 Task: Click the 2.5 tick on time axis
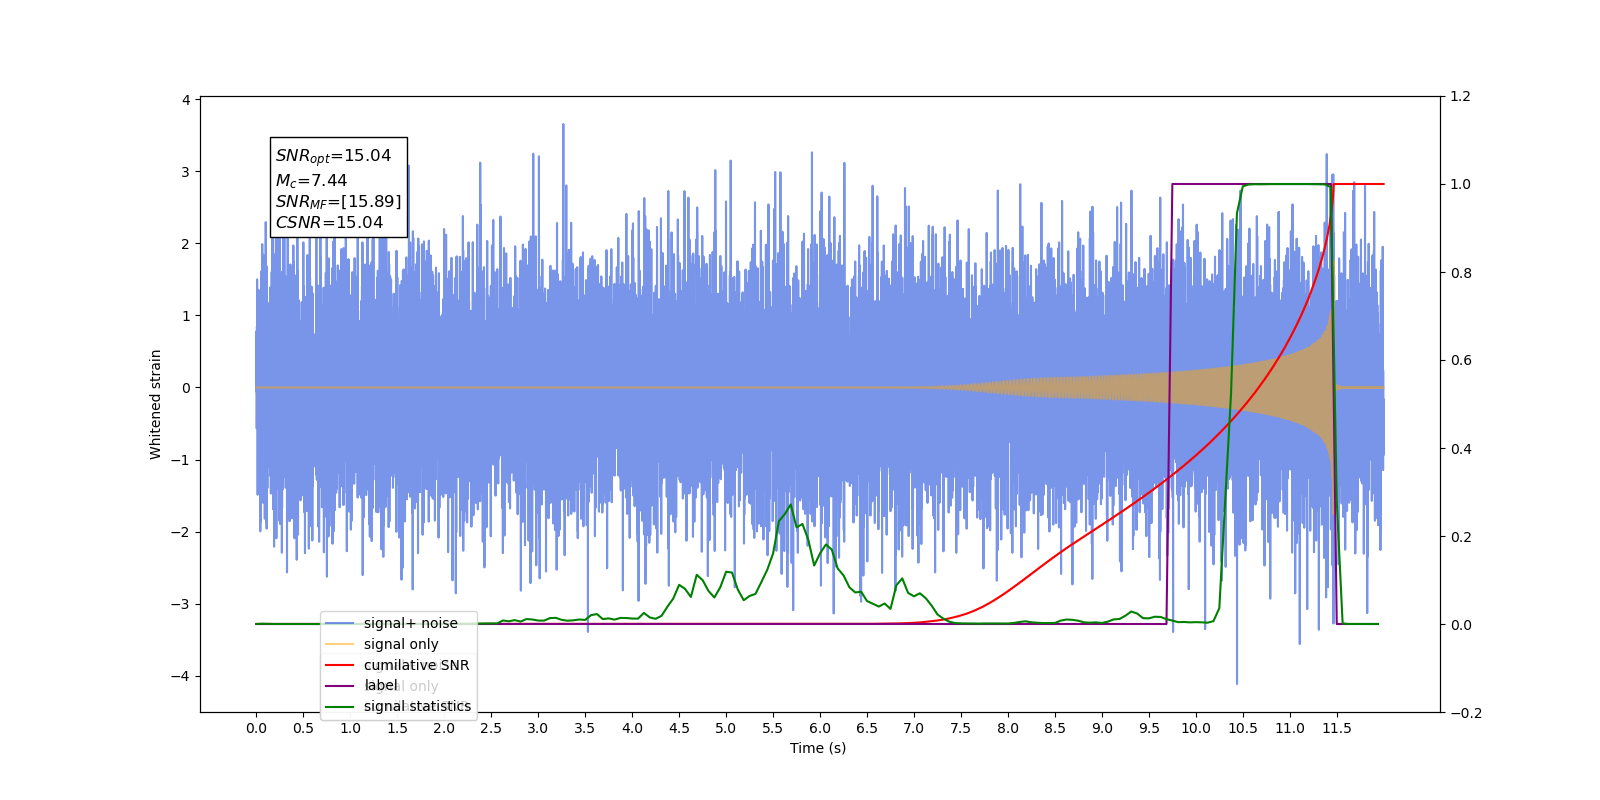(x=491, y=728)
